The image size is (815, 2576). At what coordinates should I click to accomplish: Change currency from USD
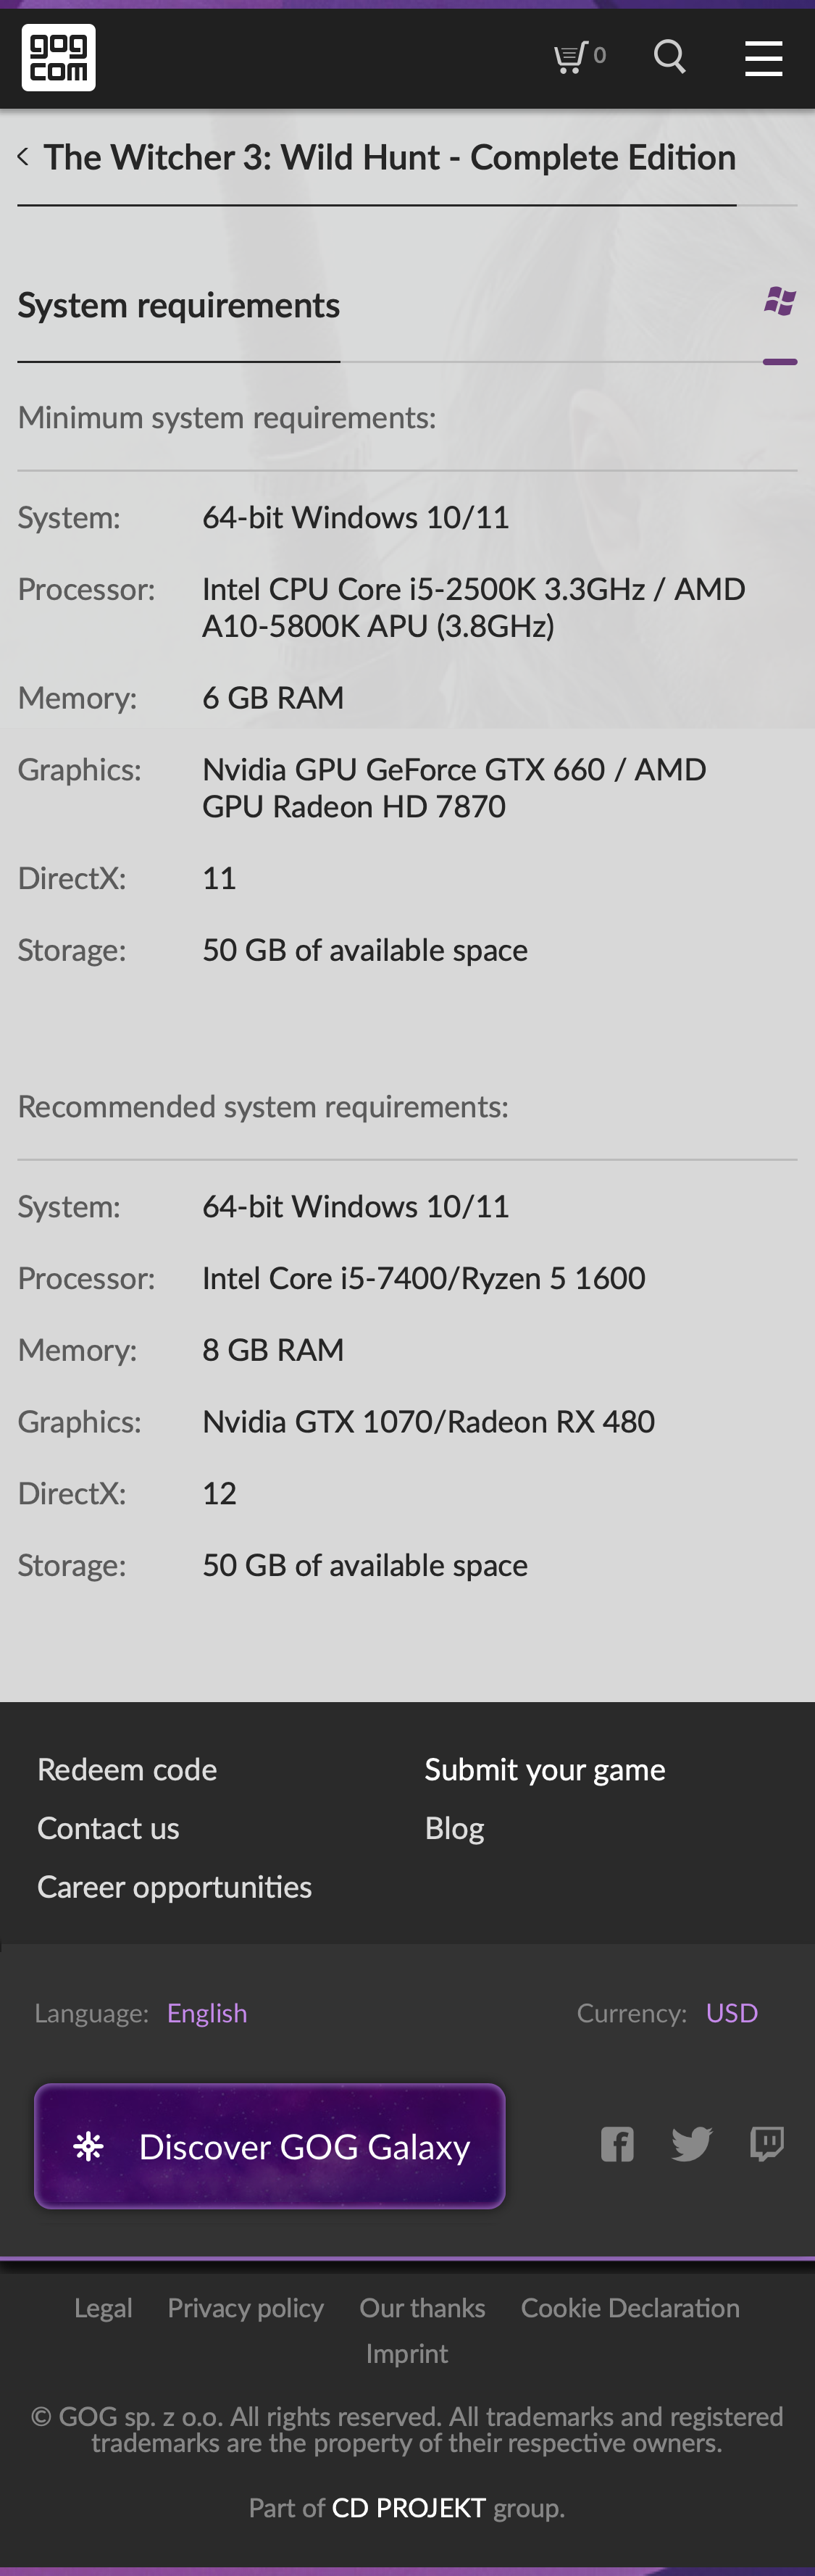click(x=731, y=2013)
